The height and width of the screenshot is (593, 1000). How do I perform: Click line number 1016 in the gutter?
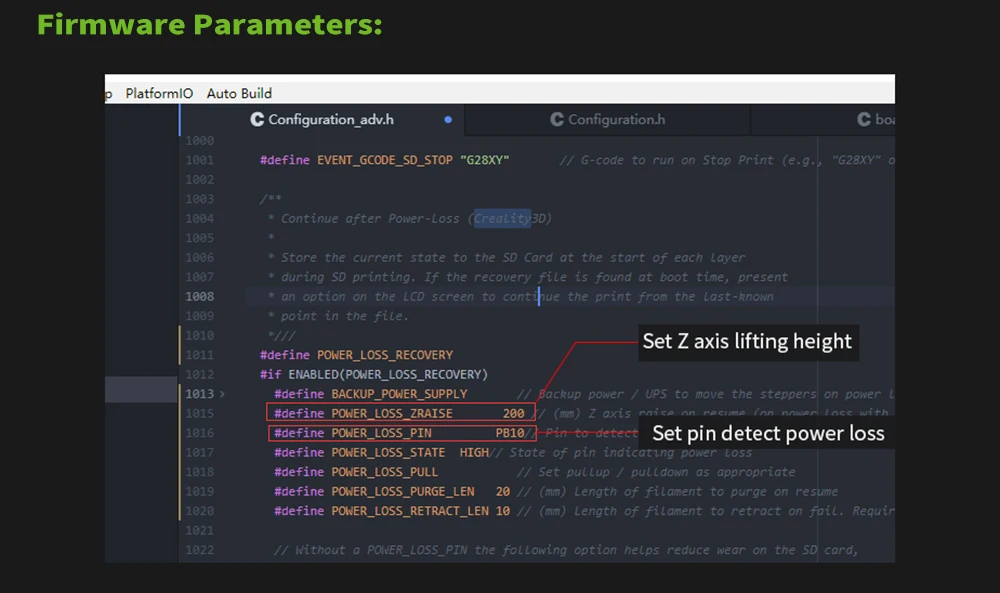point(200,433)
